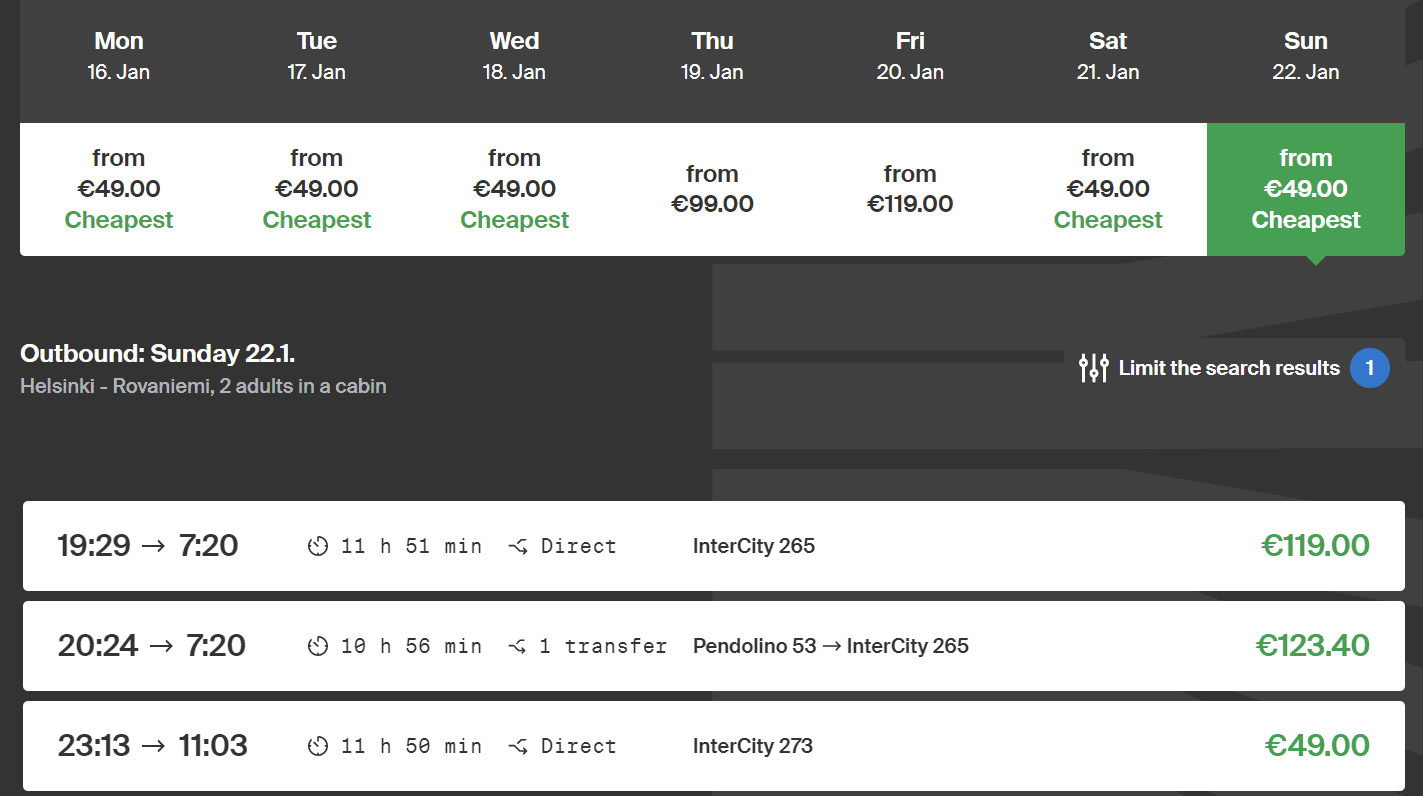The image size is (1423, 796).
Task: Click the highlighted Sunday 22 Jan fare
Action: tap(1305, 189)
